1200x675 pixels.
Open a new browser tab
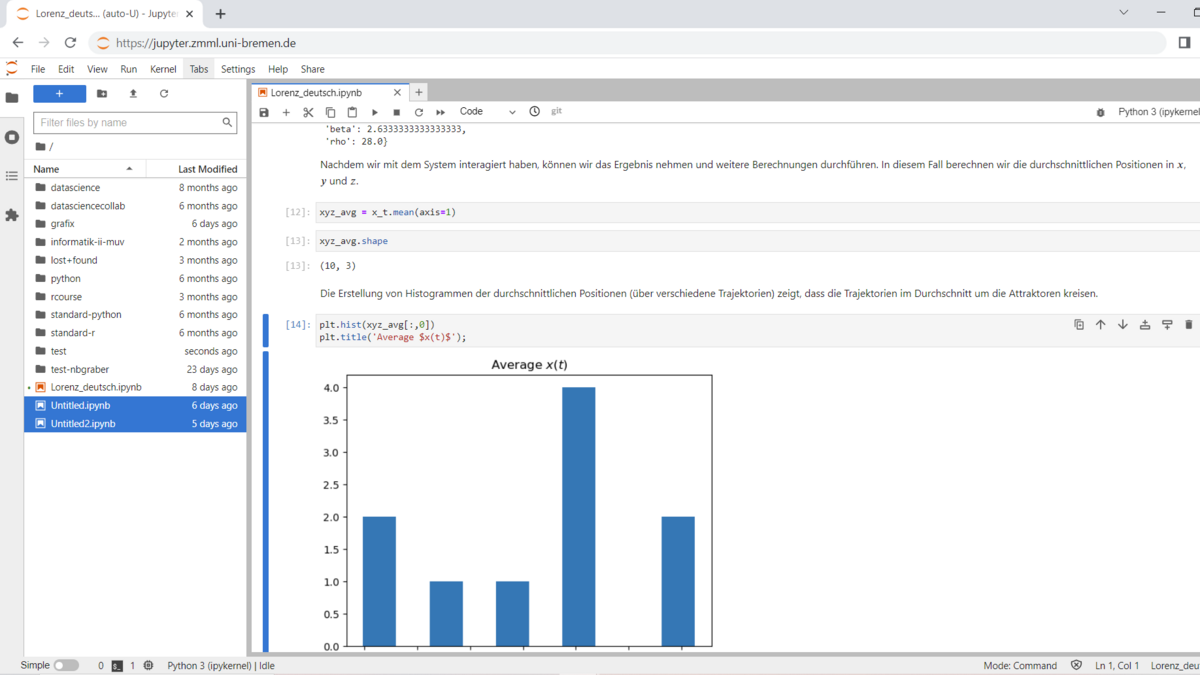220,14
